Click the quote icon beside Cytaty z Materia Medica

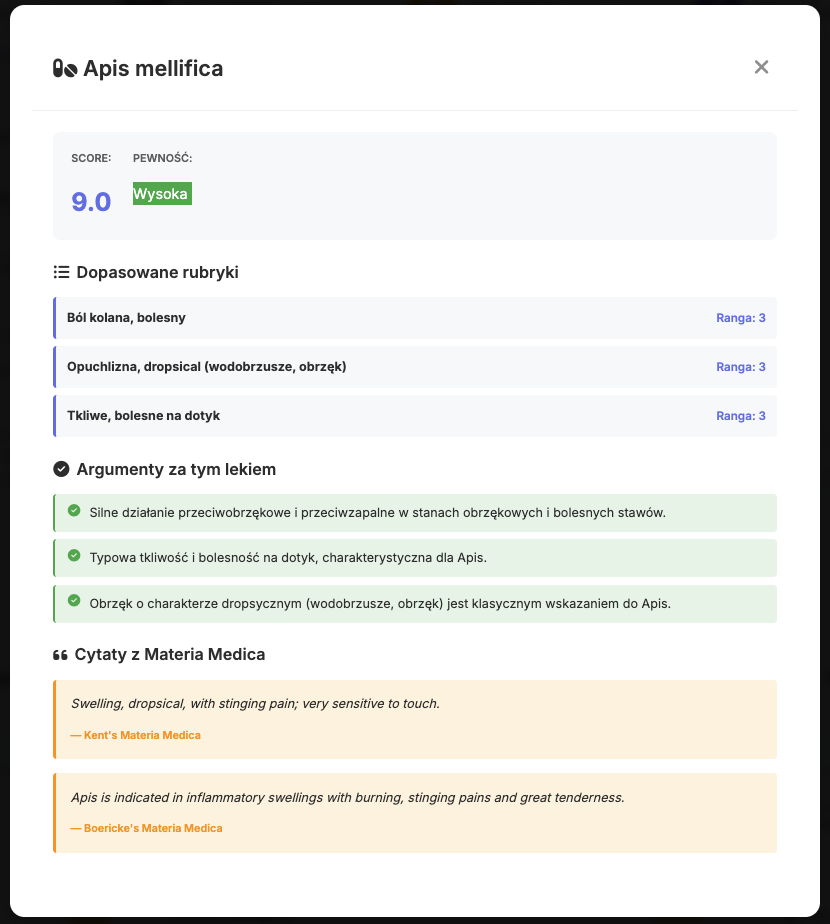coord(60,655)
